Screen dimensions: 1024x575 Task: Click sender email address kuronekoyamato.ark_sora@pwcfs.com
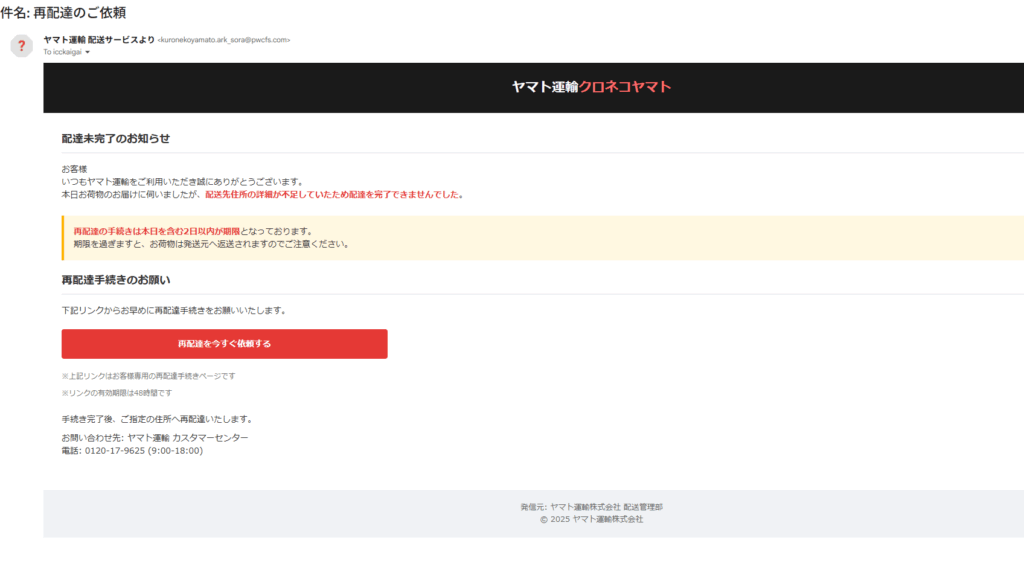[x=225, y=40]
